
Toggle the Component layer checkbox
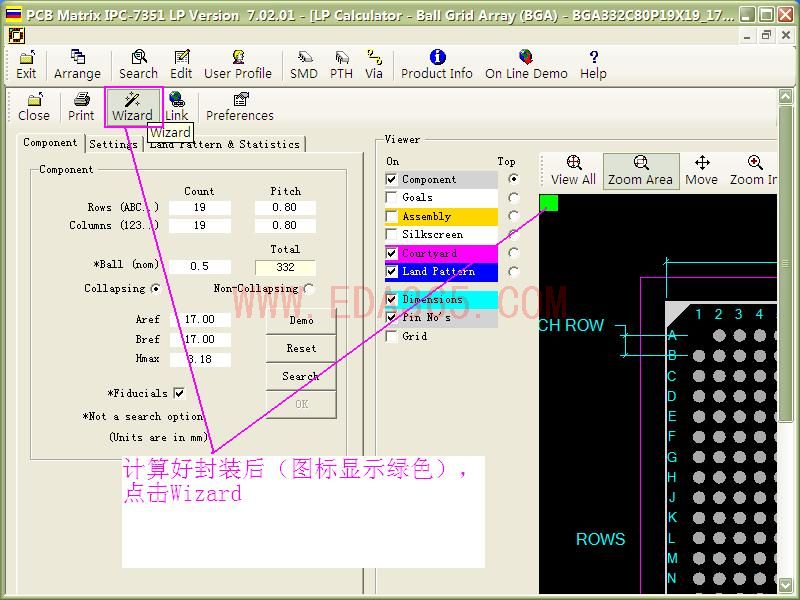(x=391, y=179)
